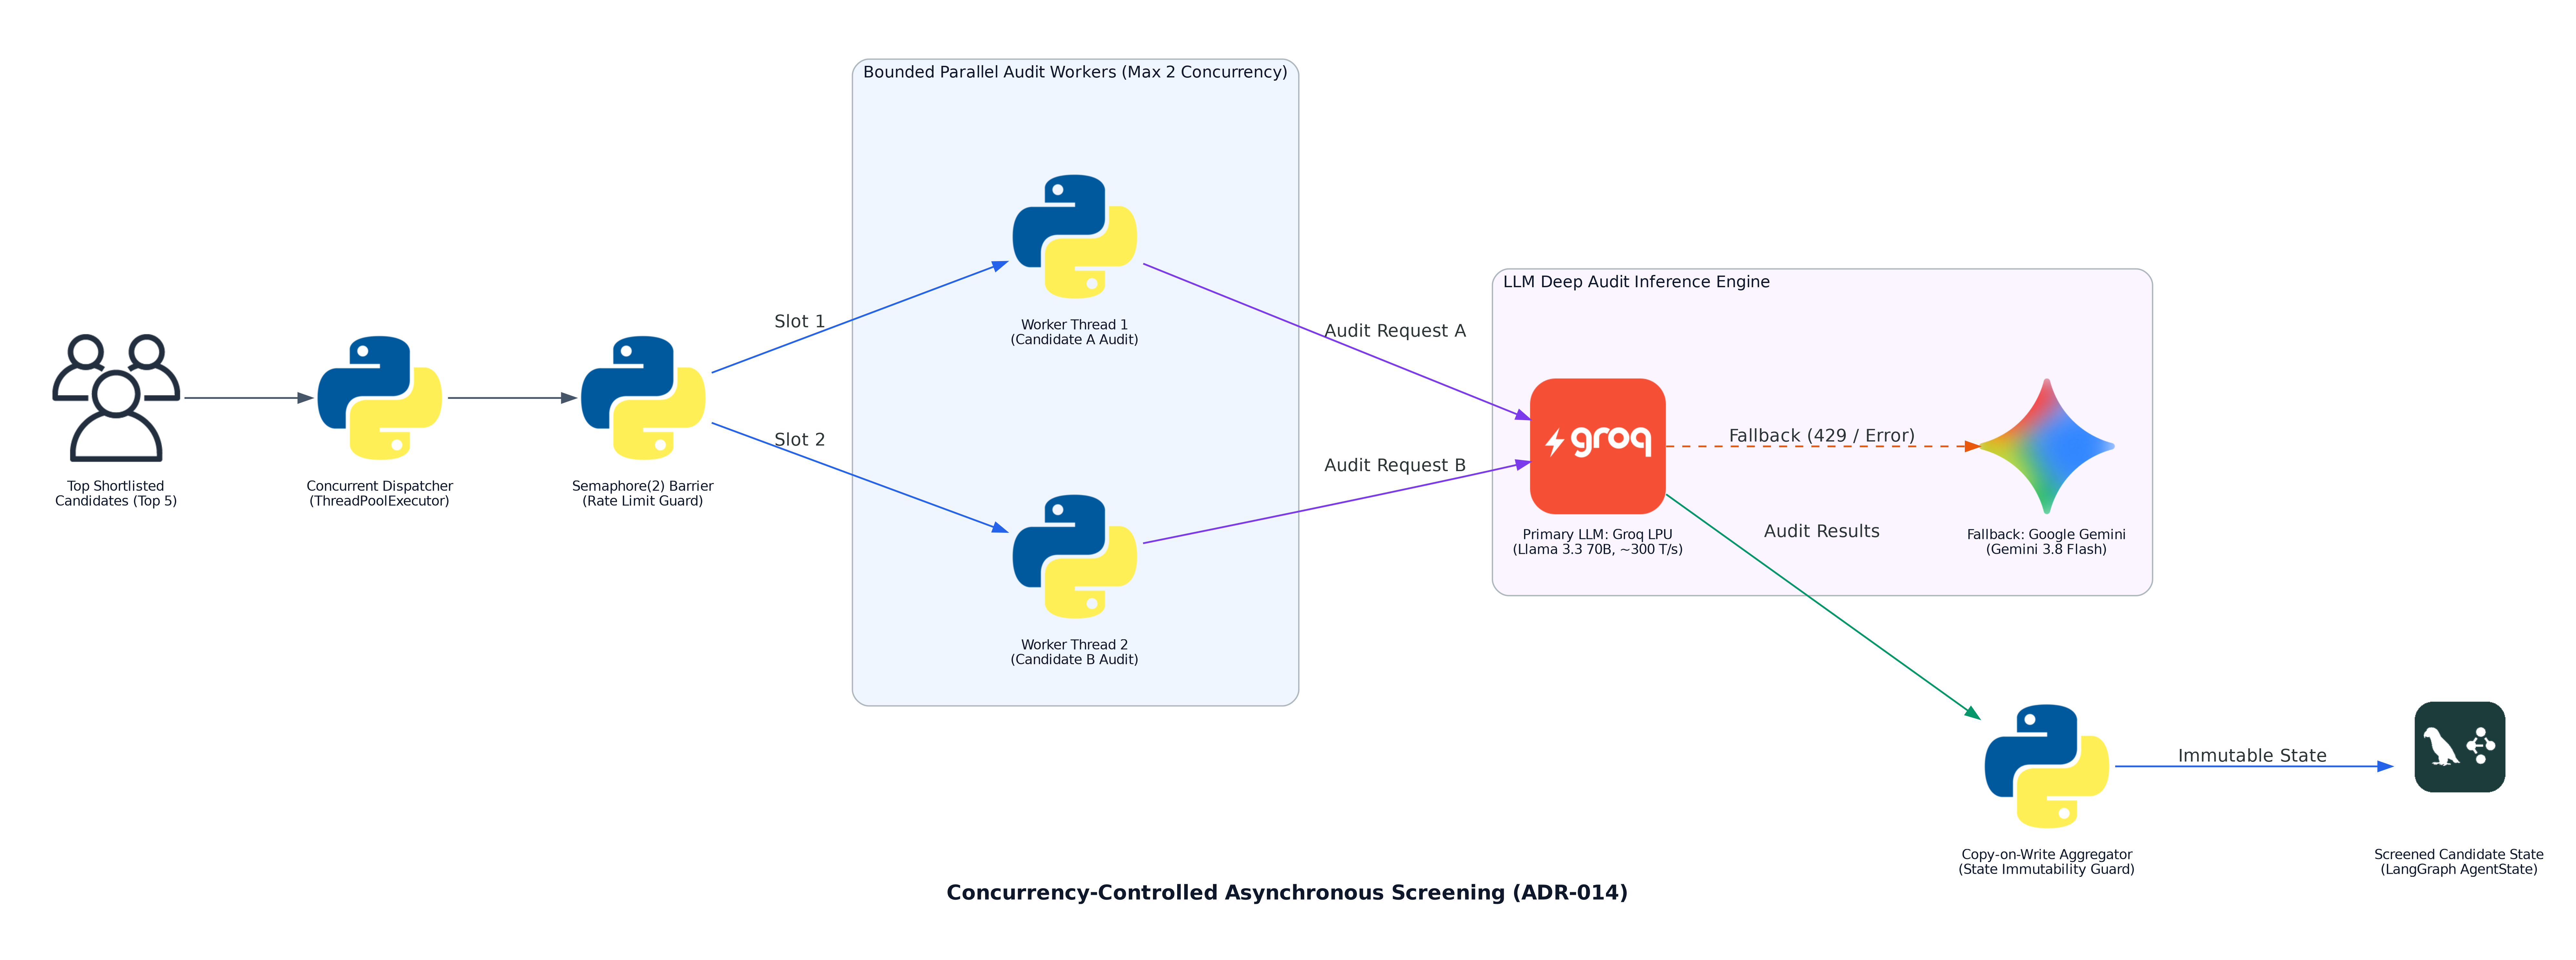Click the Semaphore(2) Barrier Python icon
2576x960 pixels.
(643, 398)
